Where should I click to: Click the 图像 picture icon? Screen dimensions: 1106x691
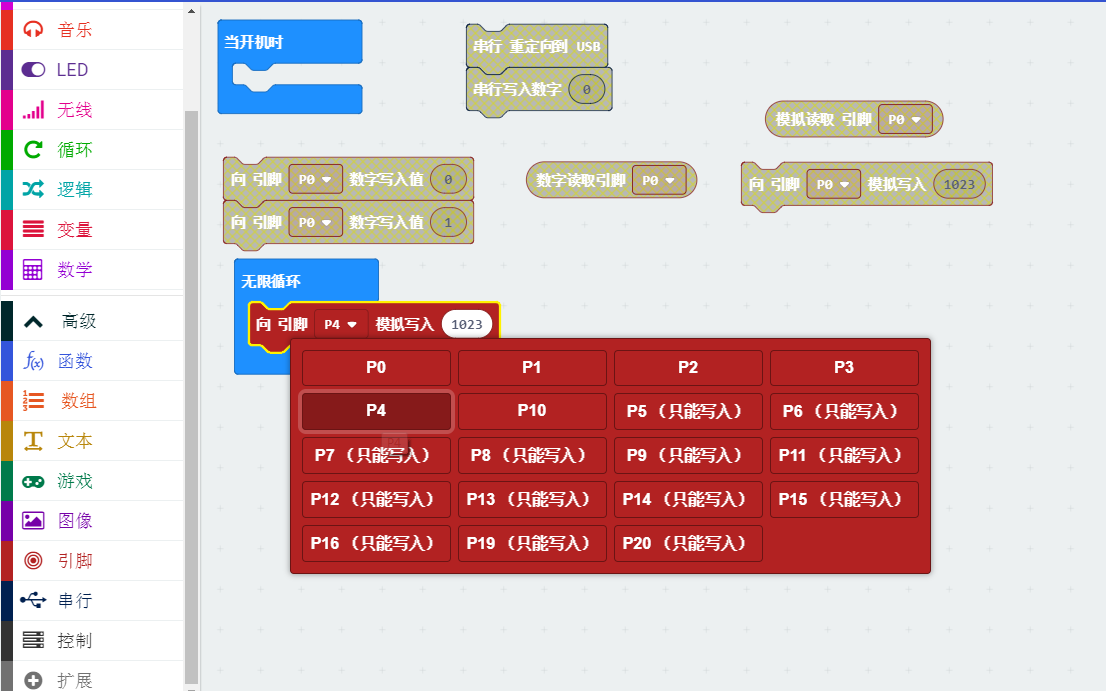[x=33, y=520]
